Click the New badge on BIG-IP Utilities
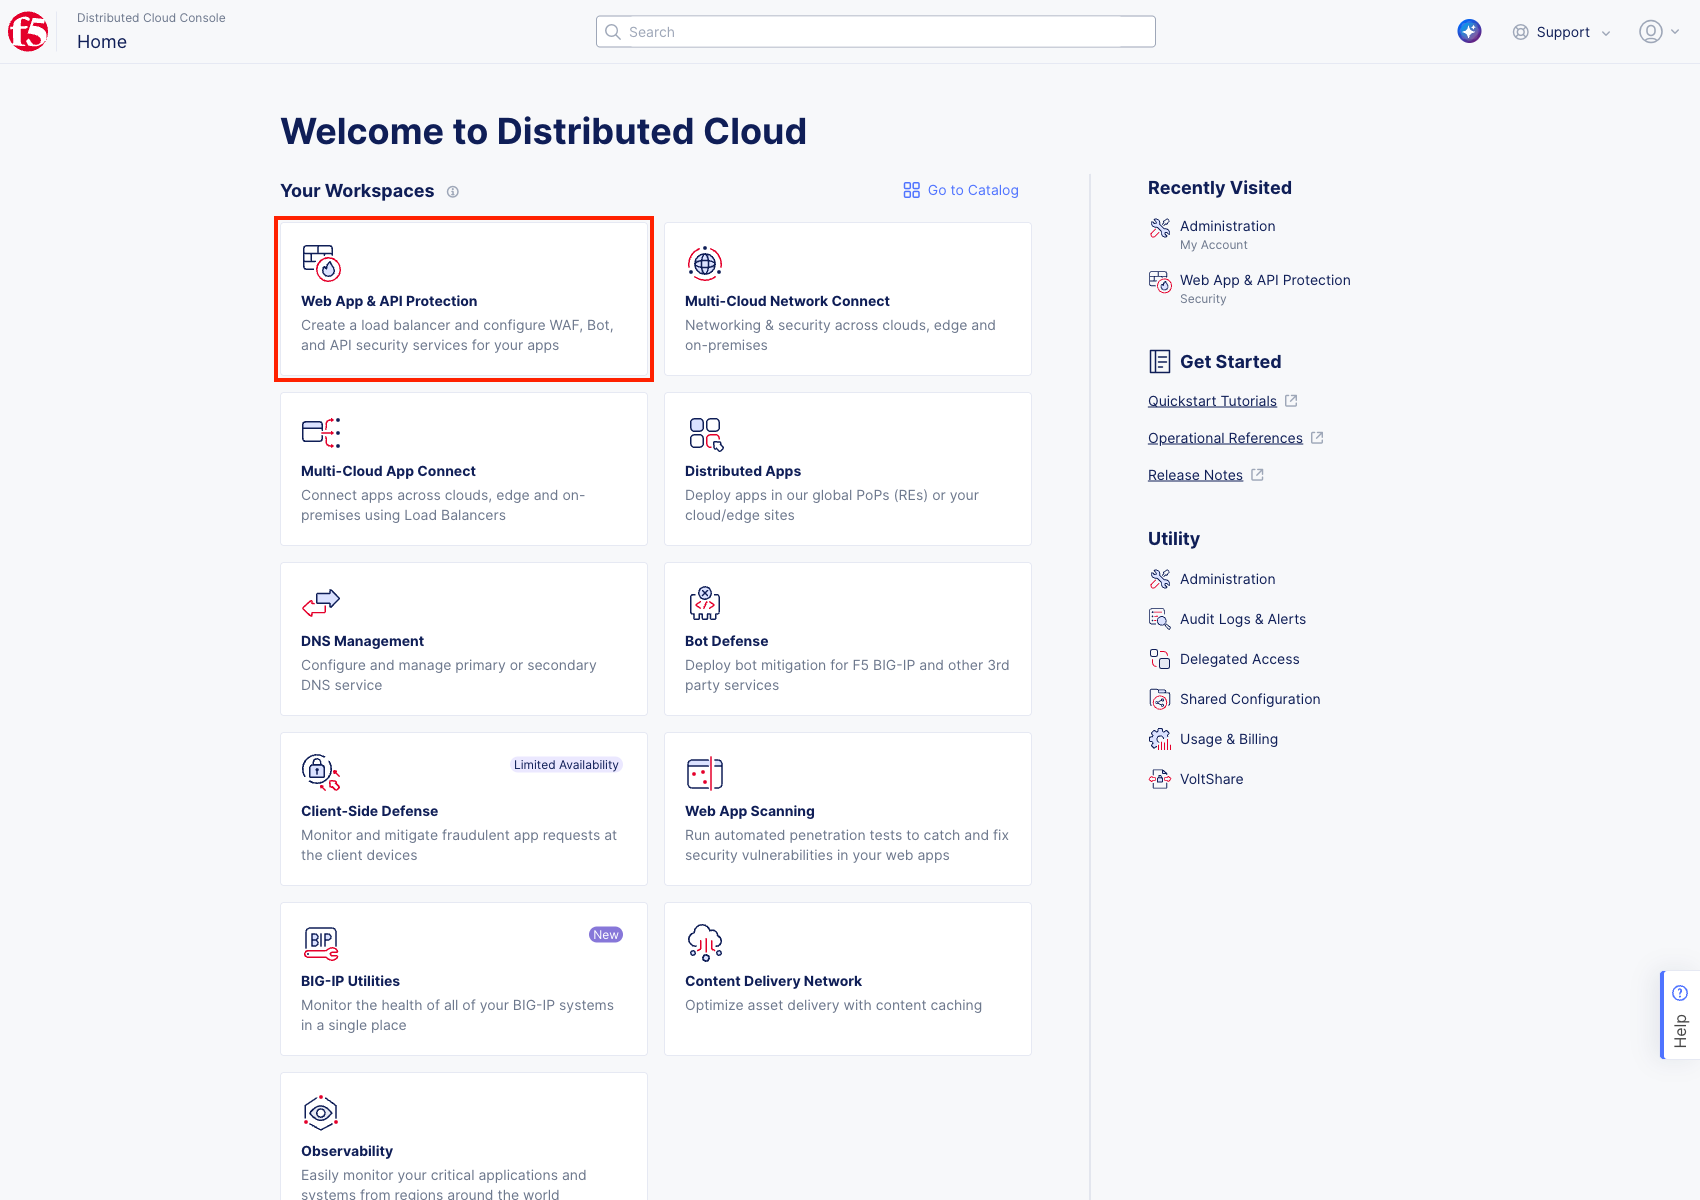Screen dimensions: 1700x1200 (606, 935)
